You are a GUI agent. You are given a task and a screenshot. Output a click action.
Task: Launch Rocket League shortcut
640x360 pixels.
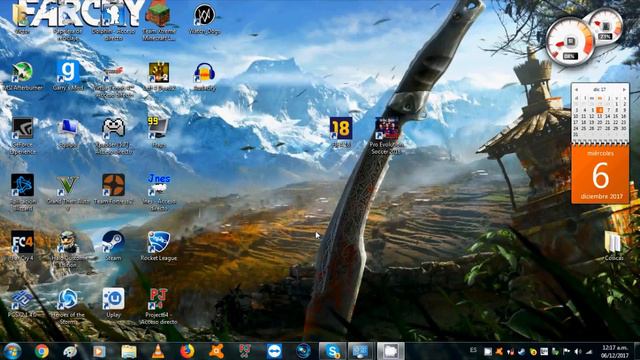[159, 242]
